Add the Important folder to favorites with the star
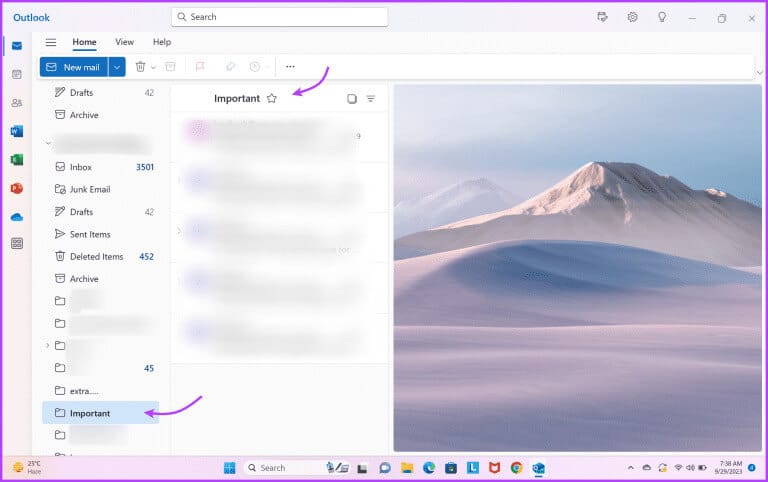This screenshot has height=482, width=768. click(x=272, y=98)
